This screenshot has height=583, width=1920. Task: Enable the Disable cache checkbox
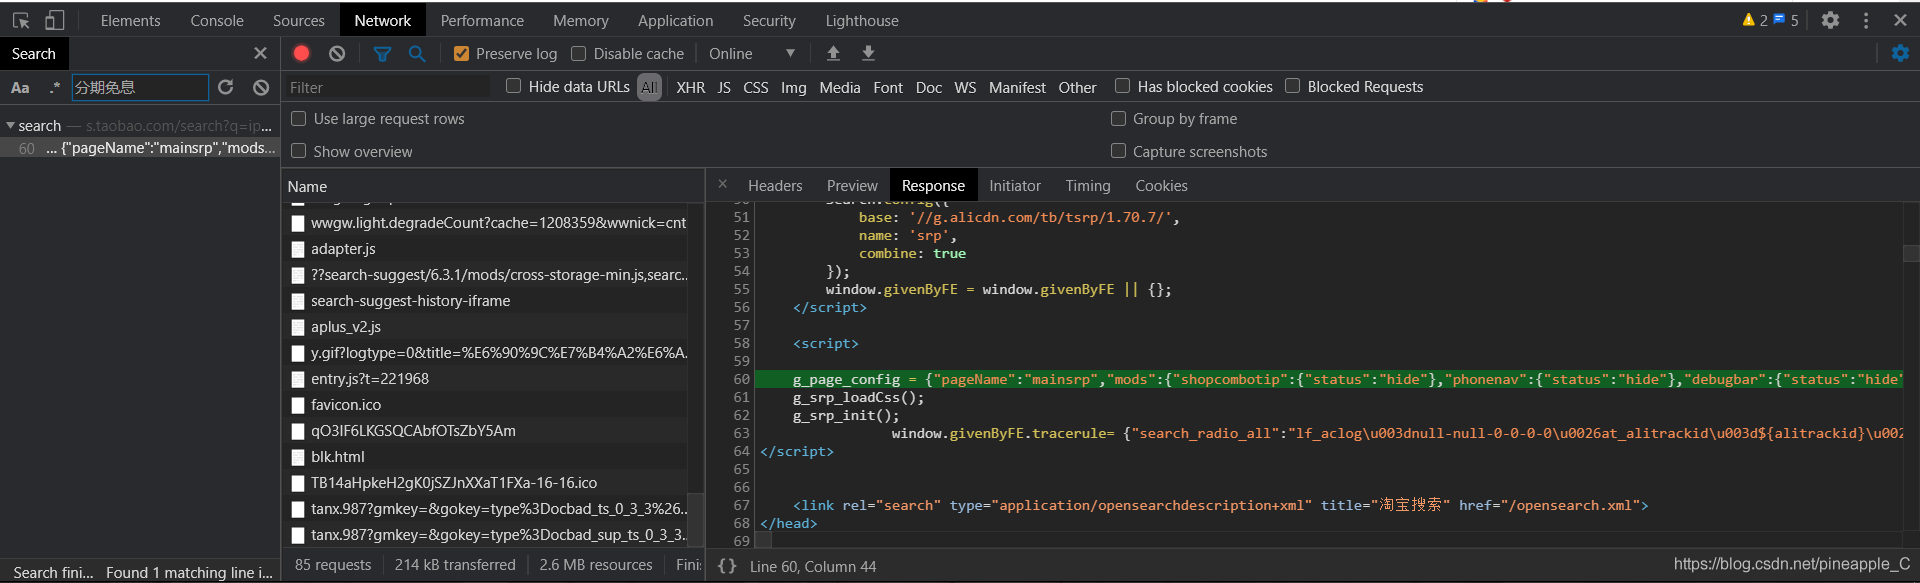pos(578,53)
